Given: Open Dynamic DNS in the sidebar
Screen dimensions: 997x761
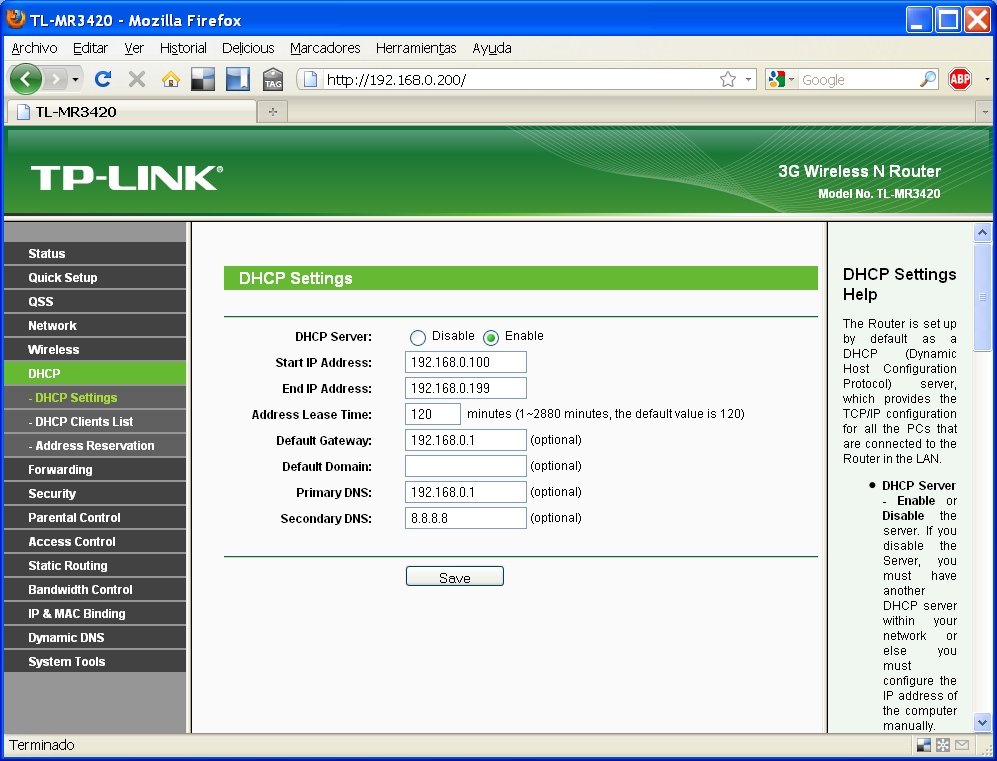Looking at the screenshot, I should point(95,638).
